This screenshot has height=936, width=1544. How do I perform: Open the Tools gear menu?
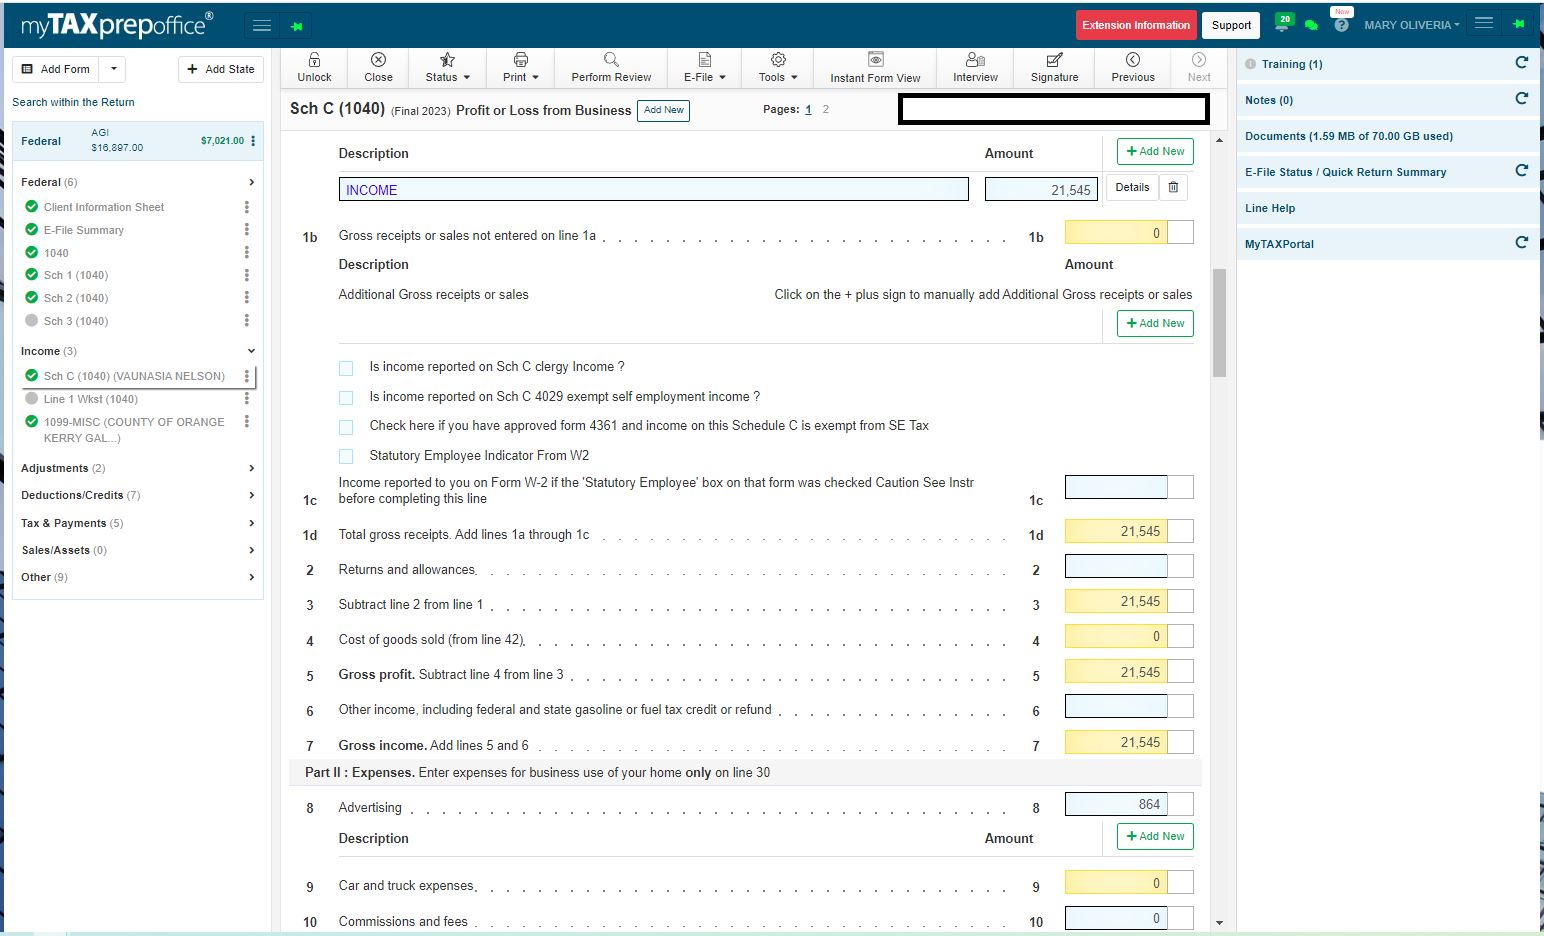(778, 67)
